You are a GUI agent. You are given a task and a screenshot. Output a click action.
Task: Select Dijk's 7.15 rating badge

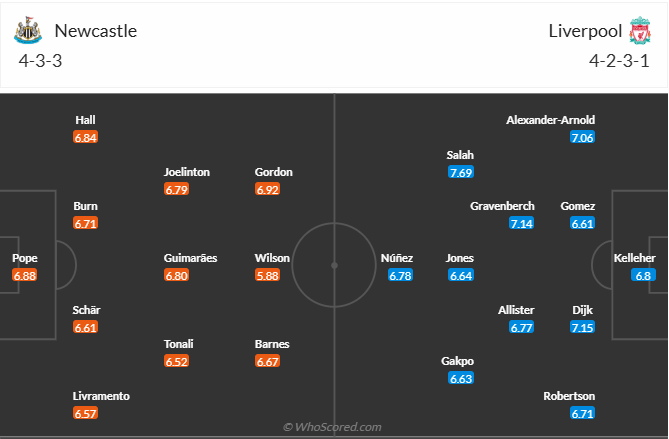(x=582, y=327)
